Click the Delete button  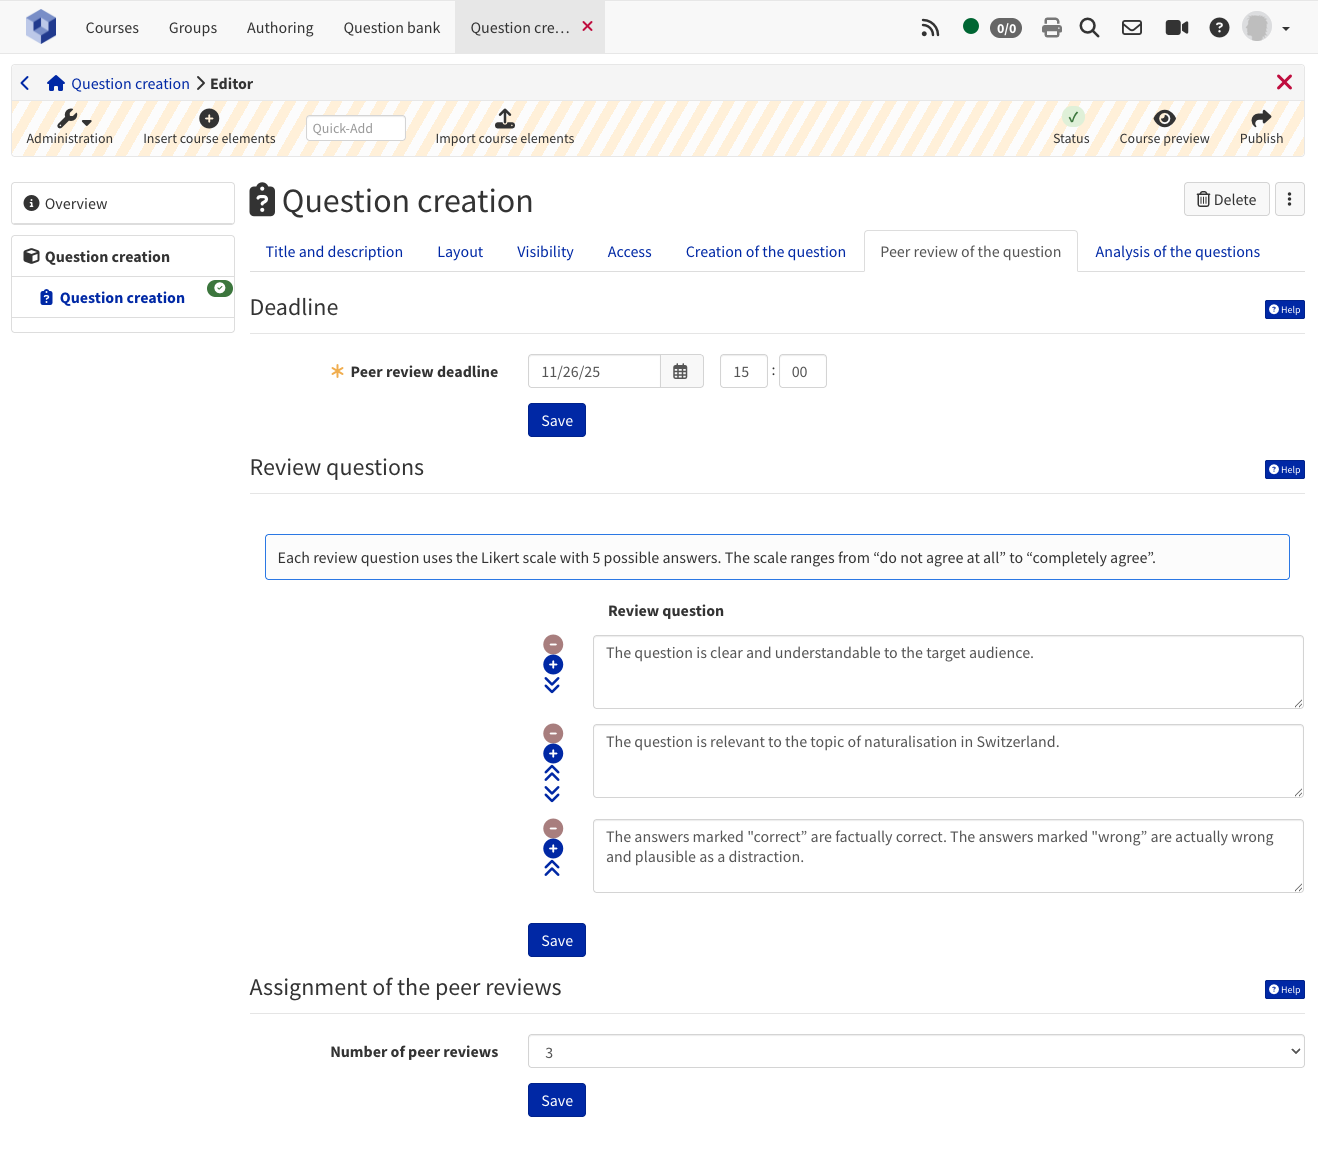(x=1226, y=199)
